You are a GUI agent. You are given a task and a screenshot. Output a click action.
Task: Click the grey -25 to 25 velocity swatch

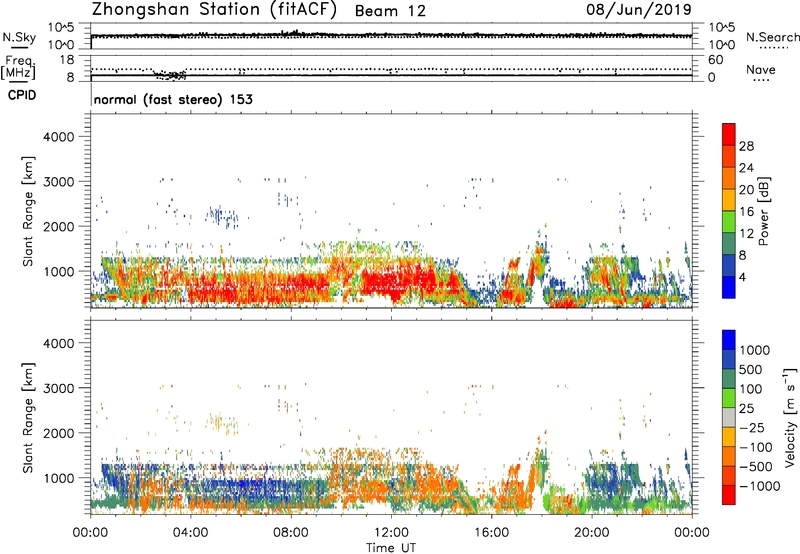coord(729,418)
